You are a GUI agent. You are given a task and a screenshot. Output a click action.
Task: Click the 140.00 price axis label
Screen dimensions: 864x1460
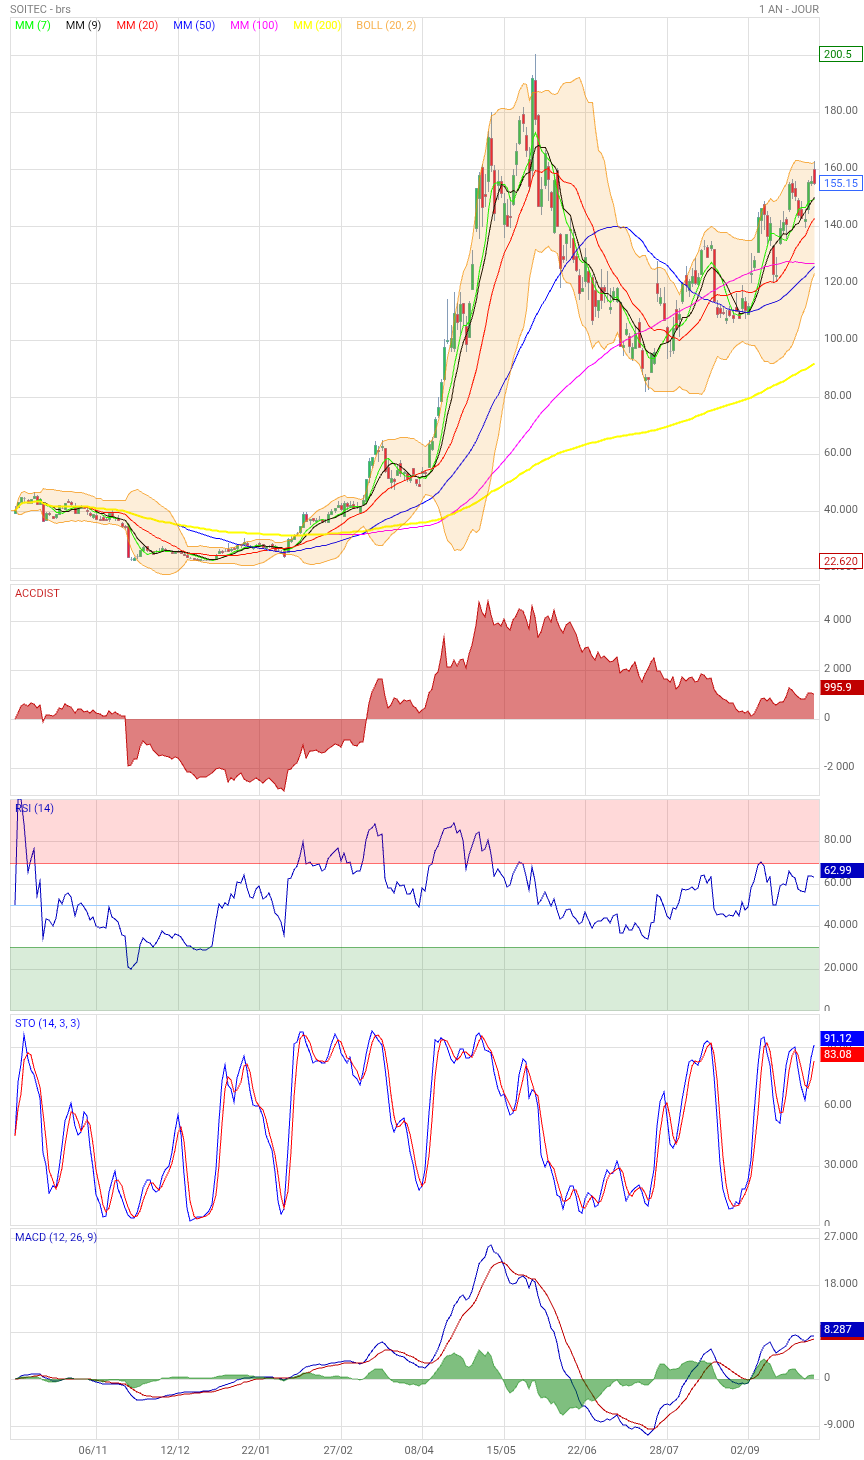pos(841,224)
